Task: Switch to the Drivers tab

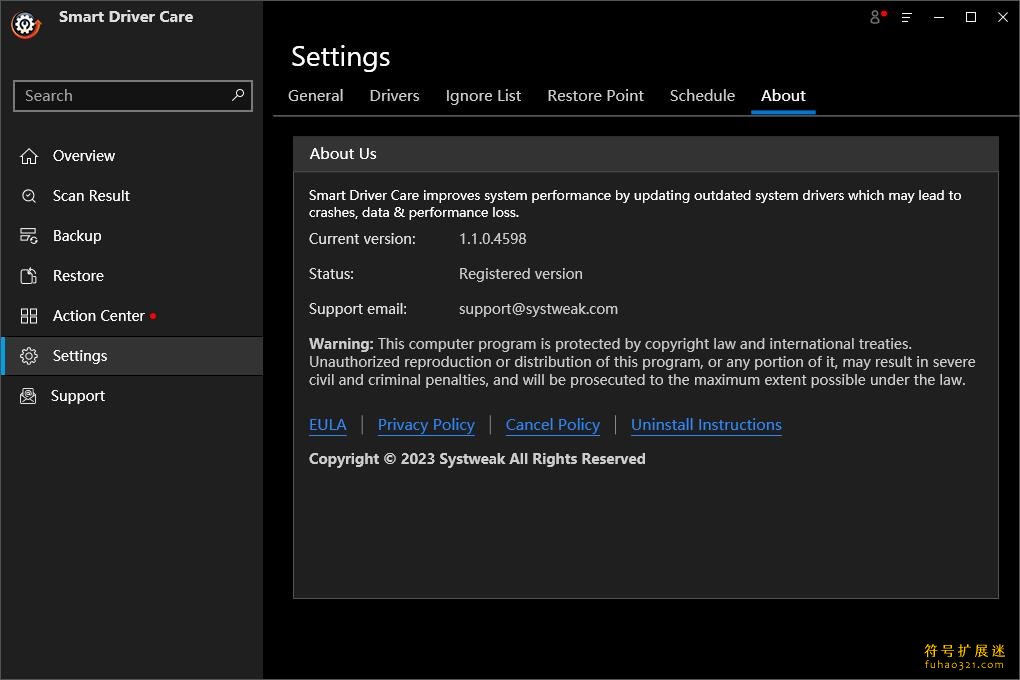Action: [x=394, y=96]
